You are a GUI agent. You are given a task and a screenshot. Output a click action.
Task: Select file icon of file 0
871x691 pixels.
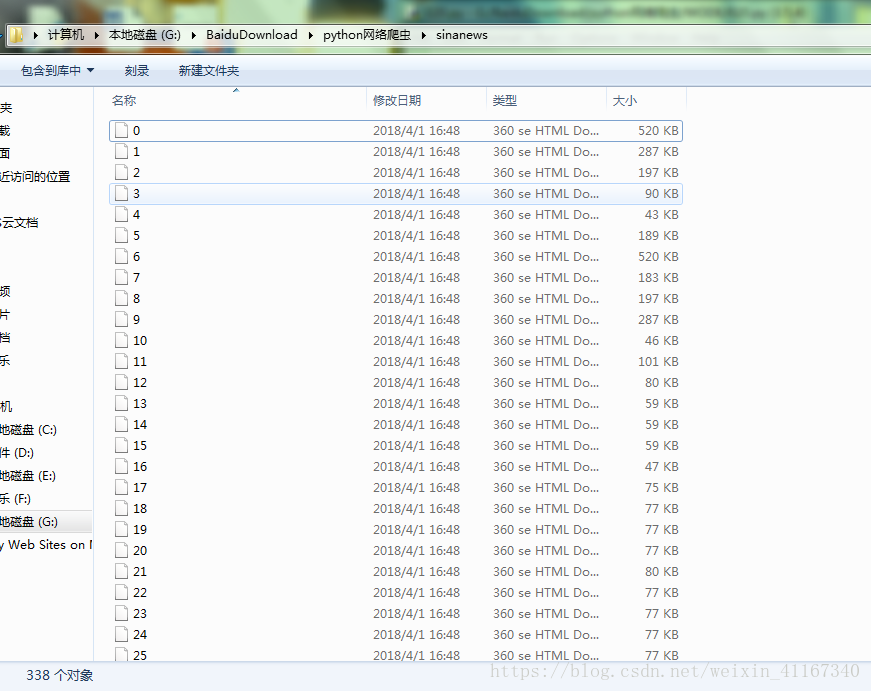click(121, 131)
